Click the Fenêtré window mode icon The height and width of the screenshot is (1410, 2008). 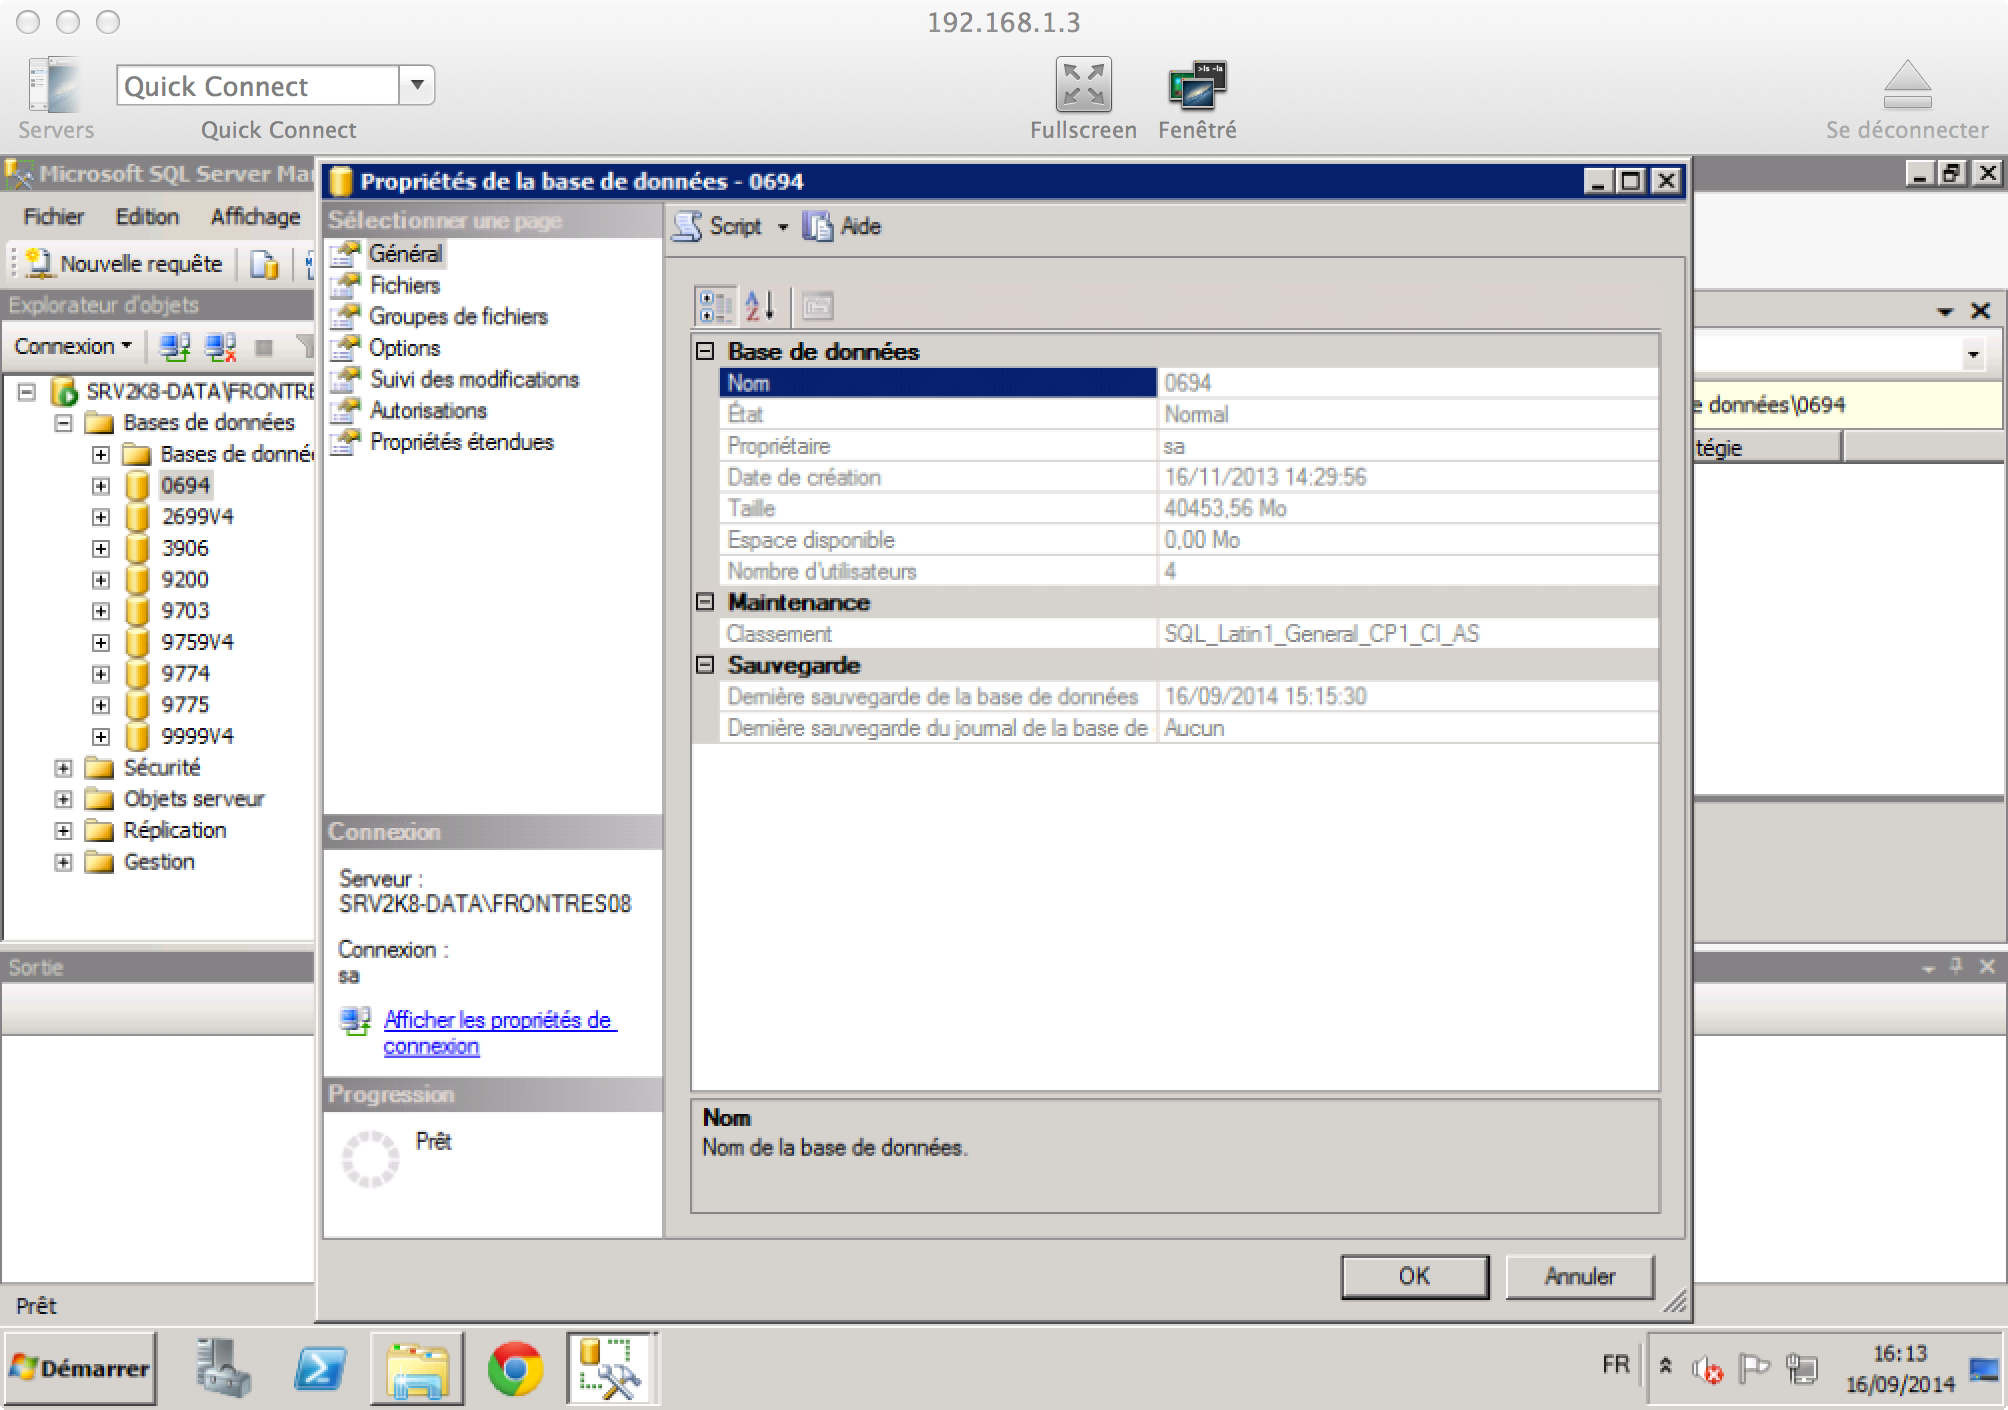(x=1197, y=85)
